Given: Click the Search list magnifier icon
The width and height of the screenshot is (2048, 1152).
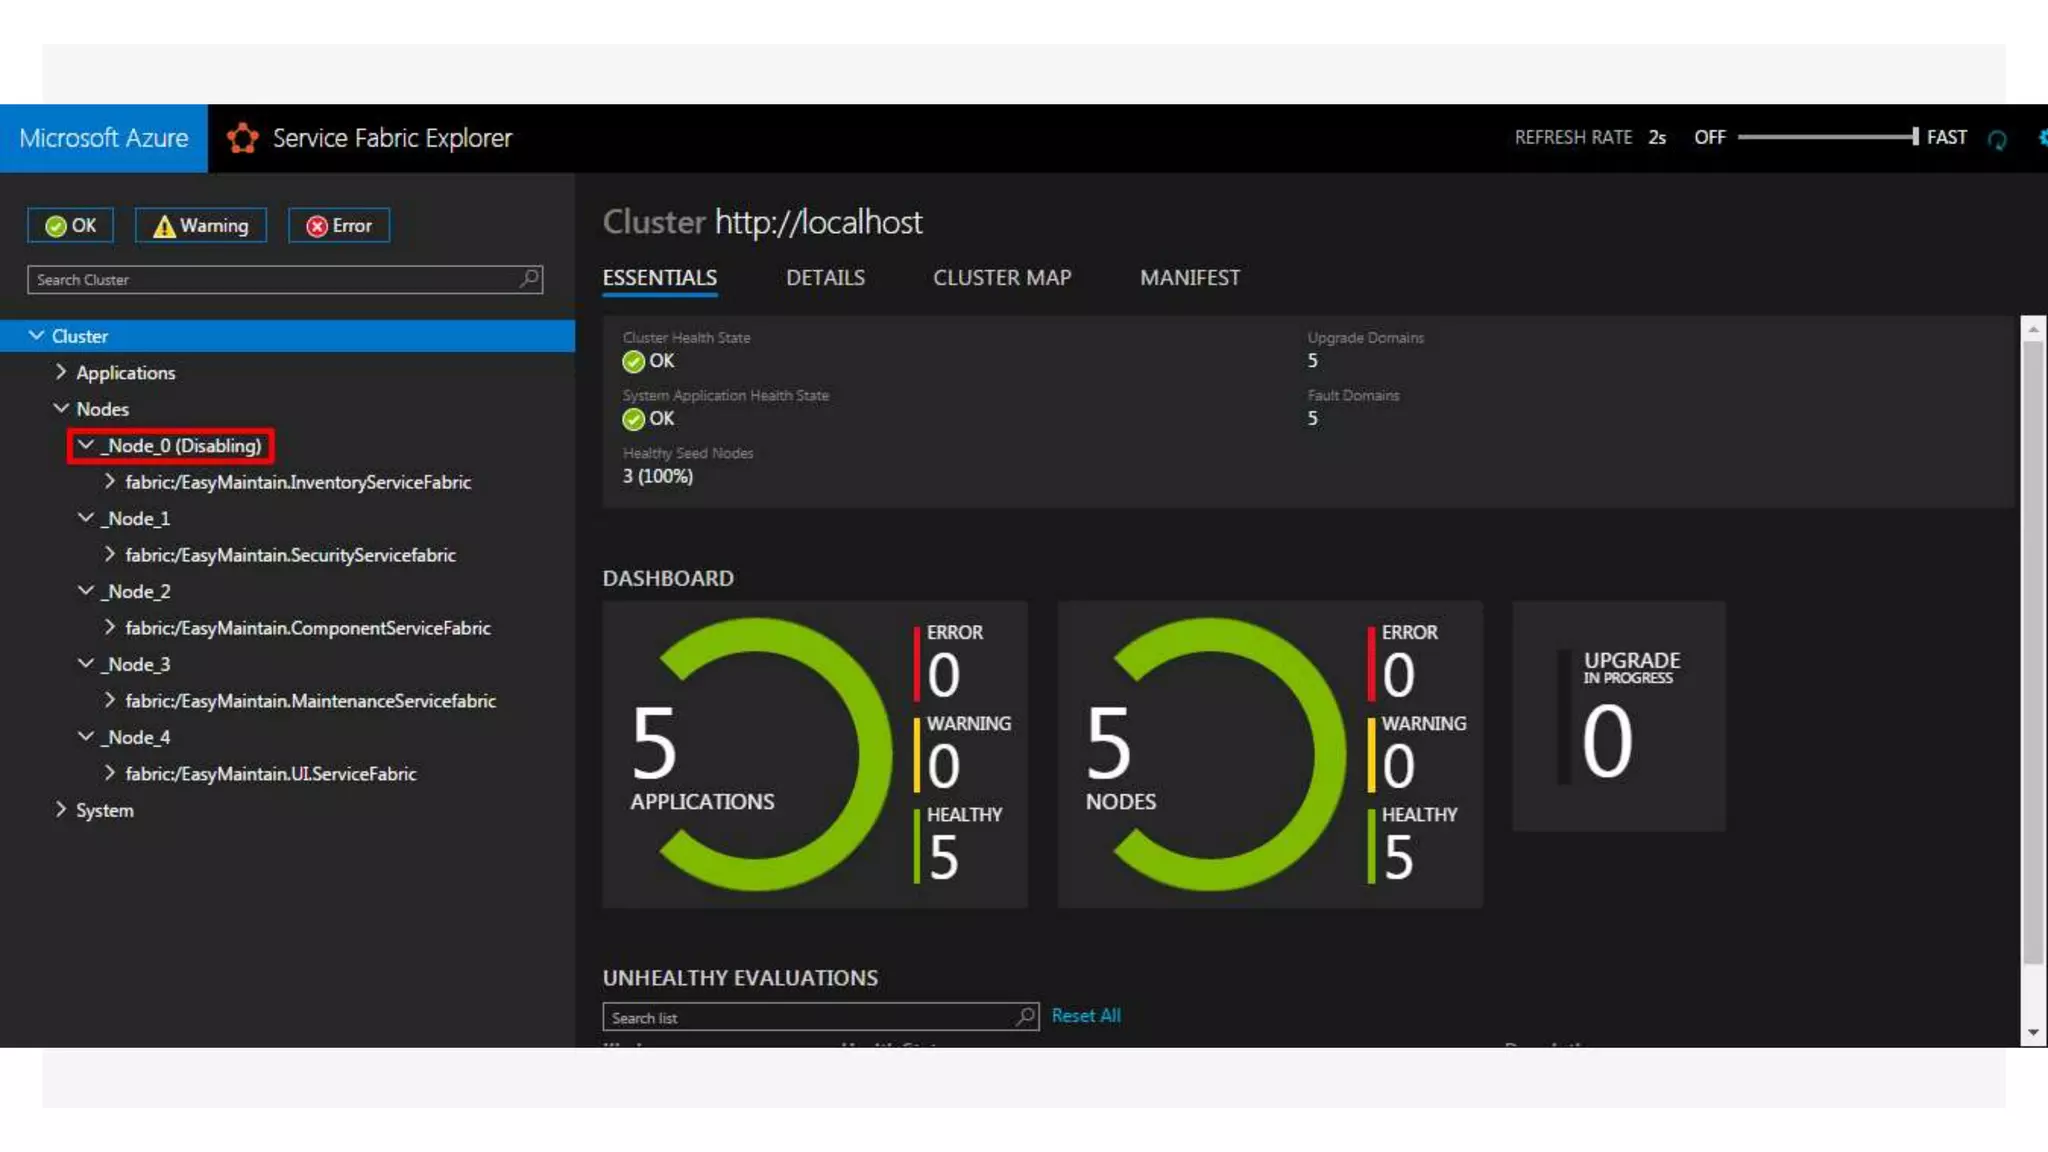Looking at the screenshot, I should [x=1025, y=1016].
